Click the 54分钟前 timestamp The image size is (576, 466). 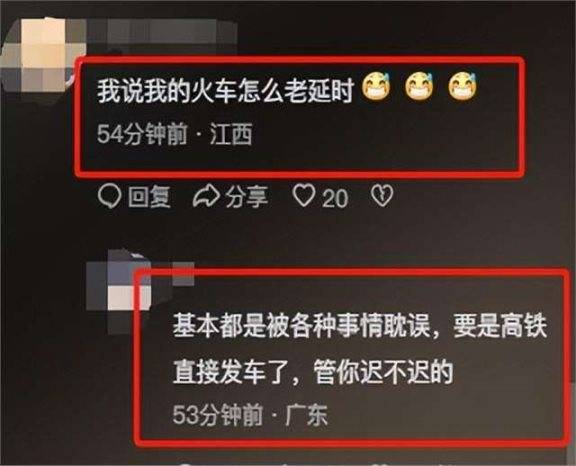point(142,134)
